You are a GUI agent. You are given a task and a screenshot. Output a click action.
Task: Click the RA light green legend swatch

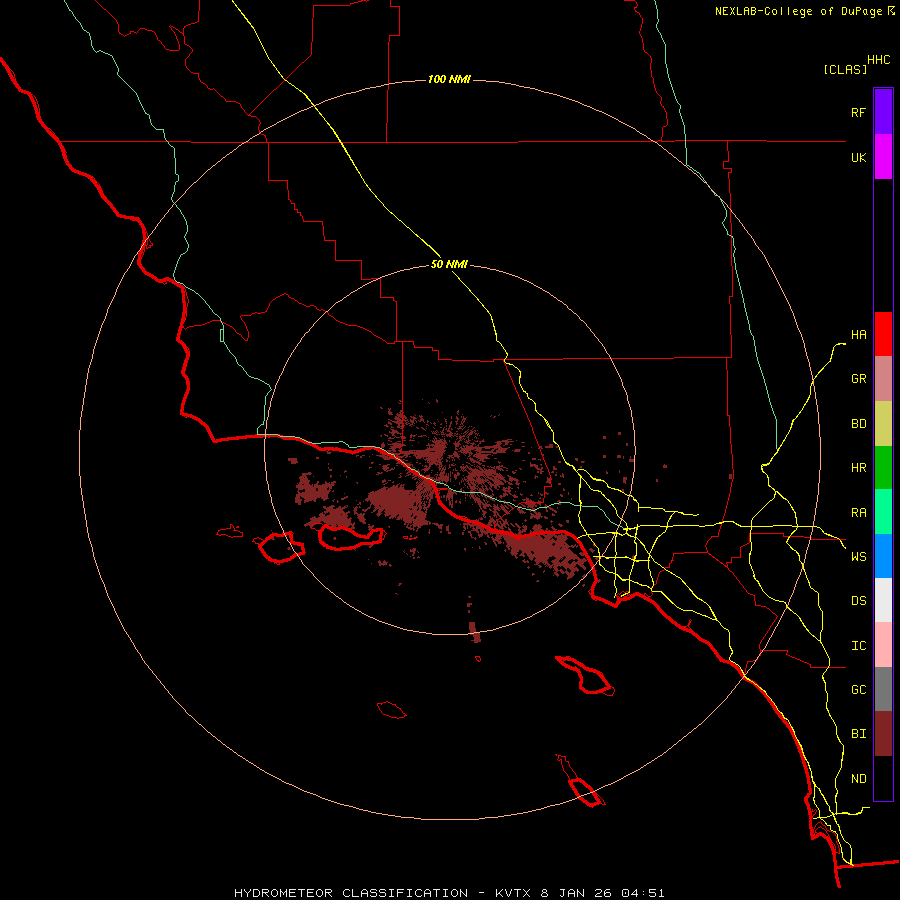[883, 512]
